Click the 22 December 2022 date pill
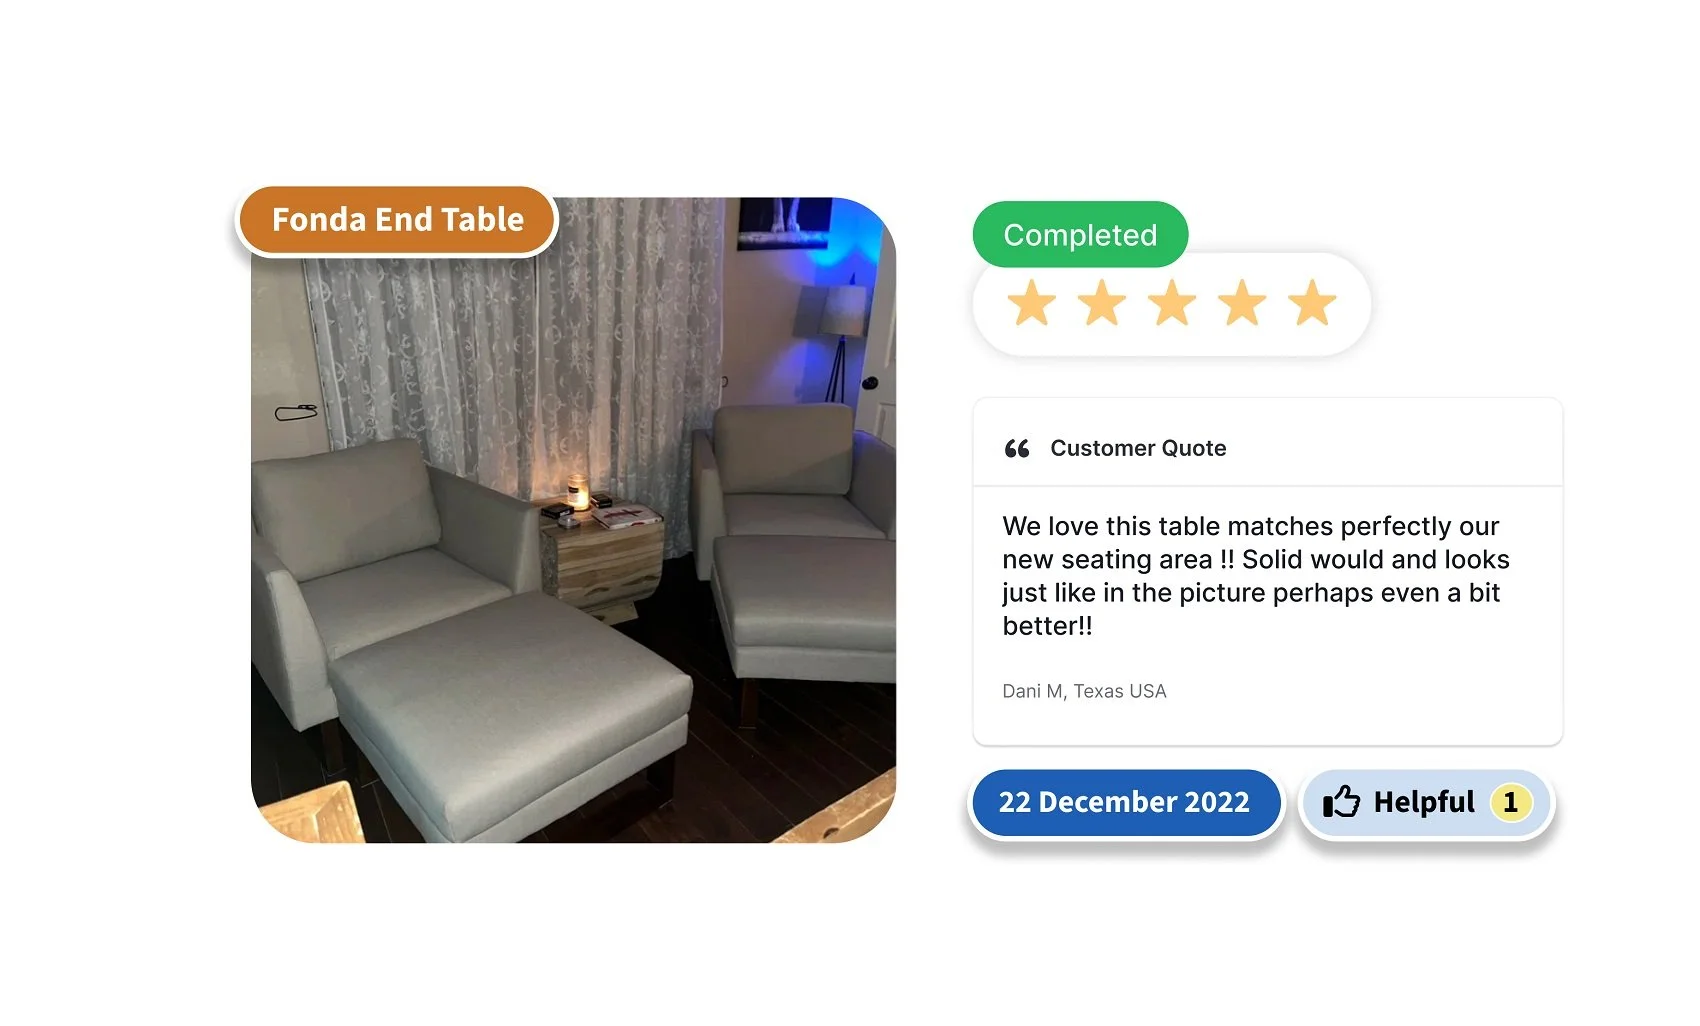 tap(1125, 802)
